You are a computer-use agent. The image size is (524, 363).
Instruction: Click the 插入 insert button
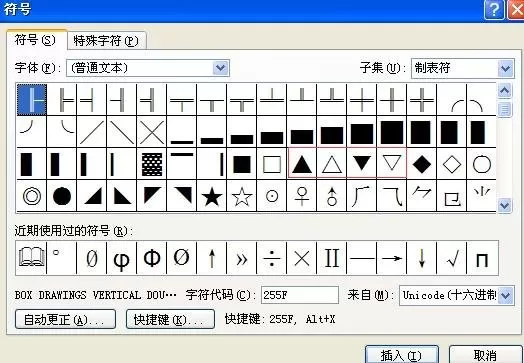(401, 355)
